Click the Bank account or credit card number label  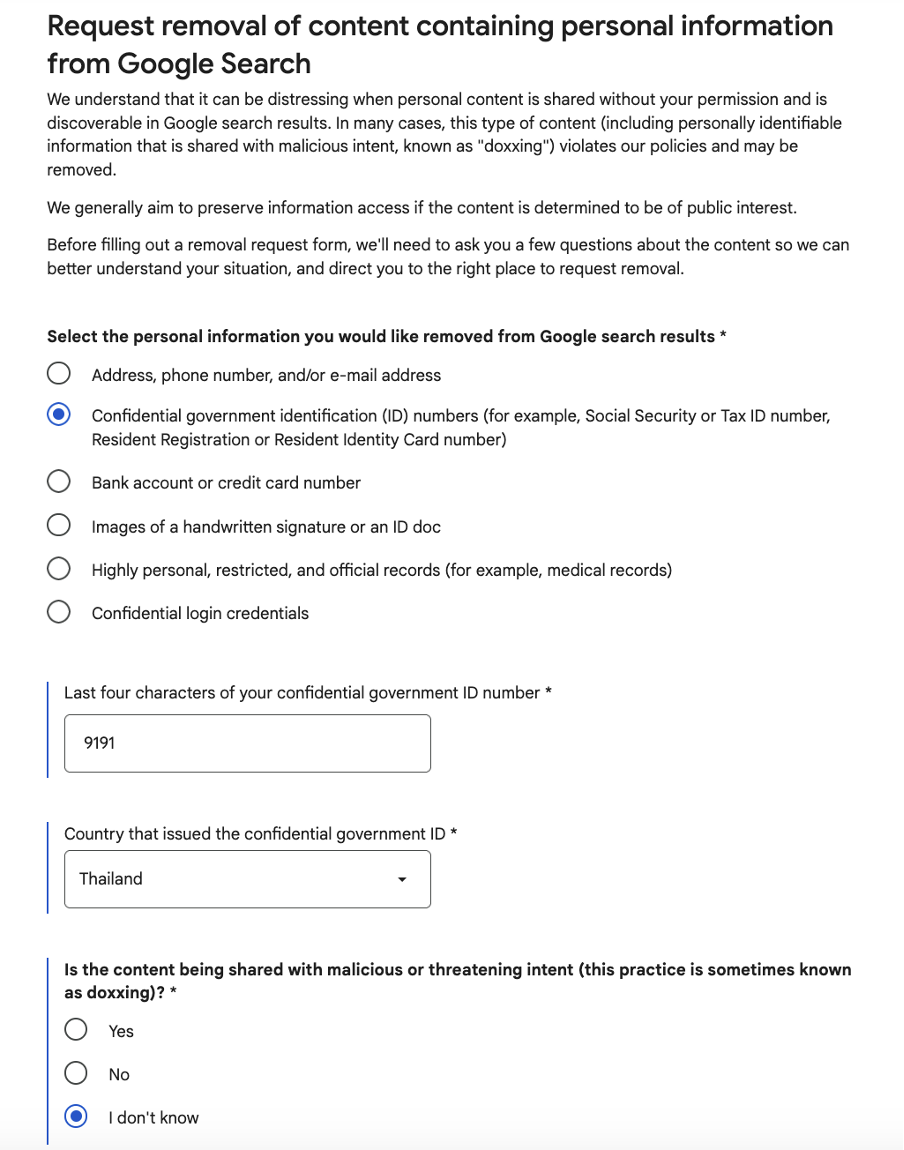point(226,483)
